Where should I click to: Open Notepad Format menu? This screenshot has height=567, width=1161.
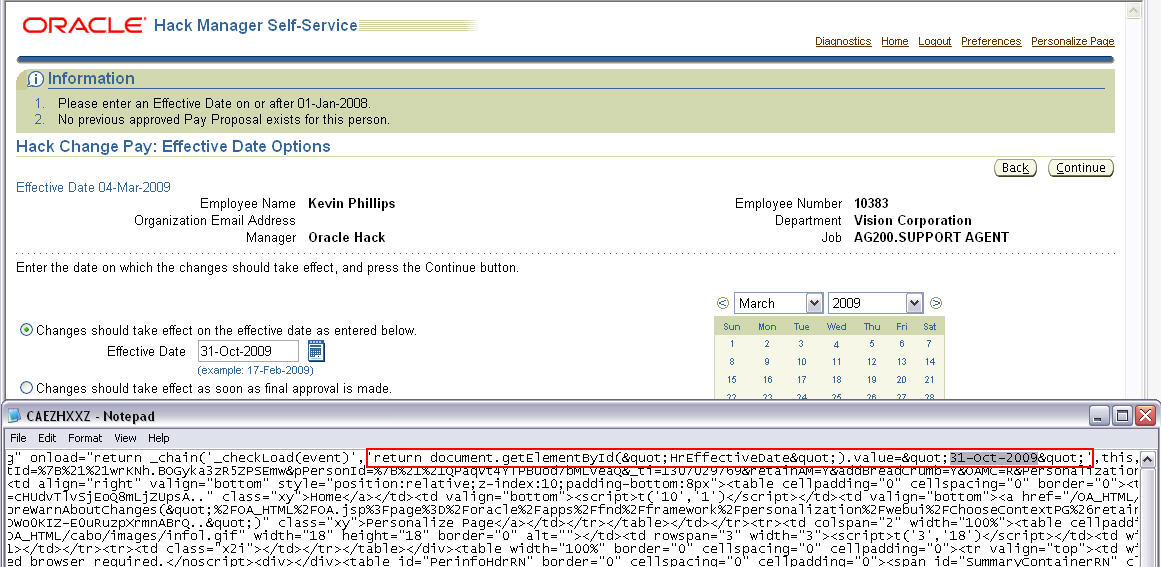click(x=85, y=438)
